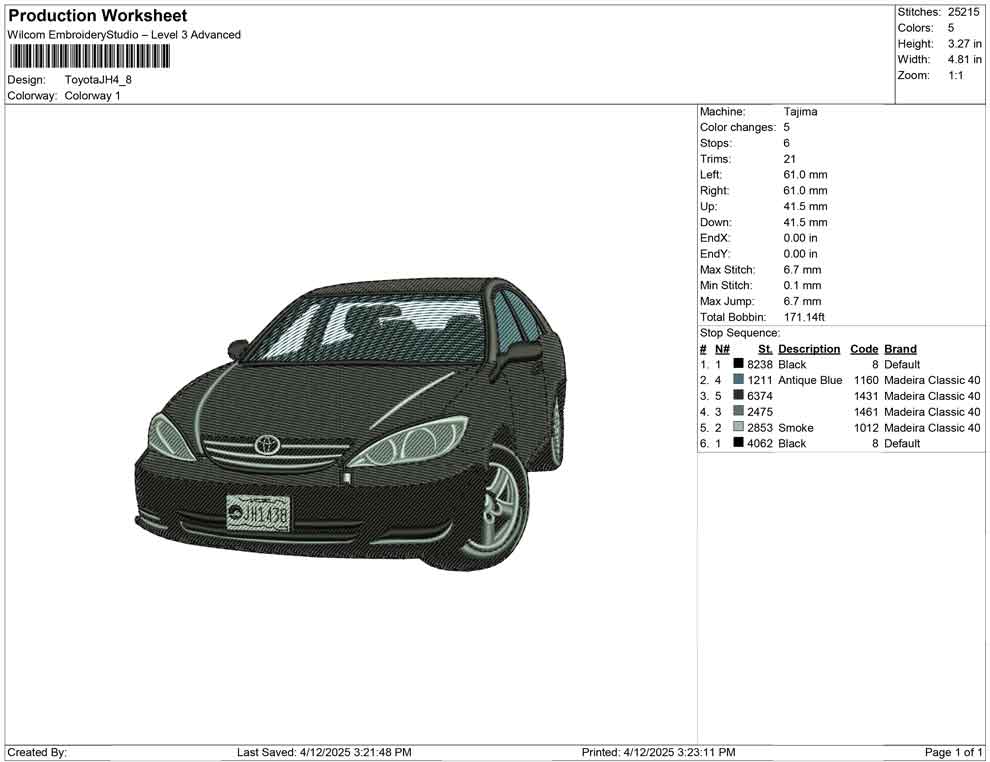This screenshot has height=762, width=990.
Task: Select the Antique Blue color swatch
Action: pos(739,380)
